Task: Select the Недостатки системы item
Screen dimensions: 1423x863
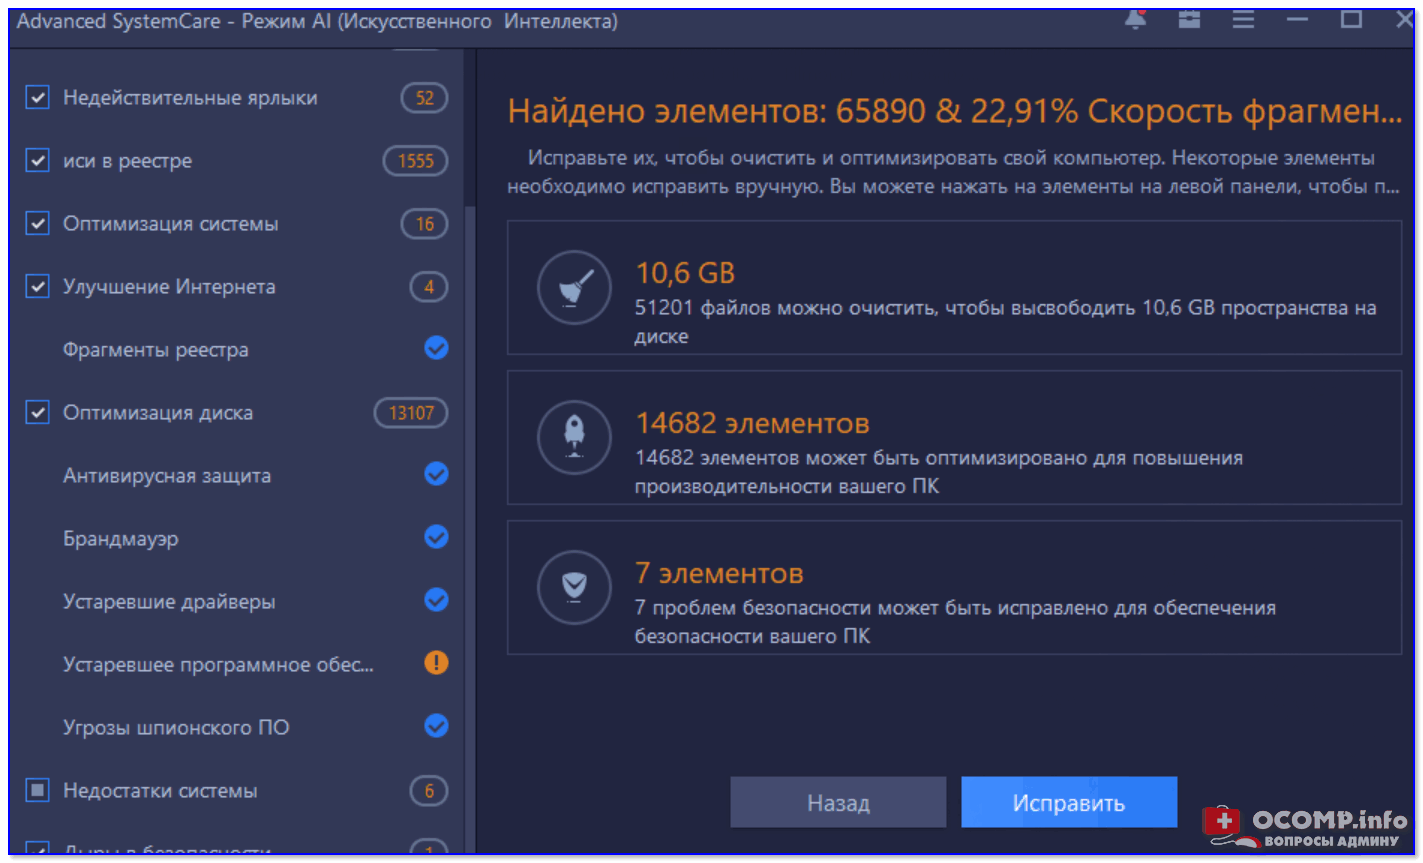Action: pos(160,791)
